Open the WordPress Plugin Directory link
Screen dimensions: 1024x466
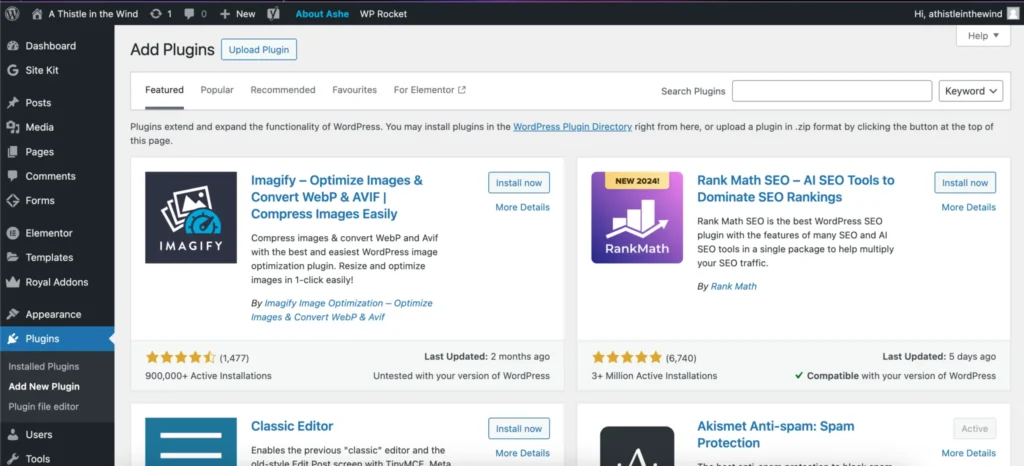[x=572, y=127]
